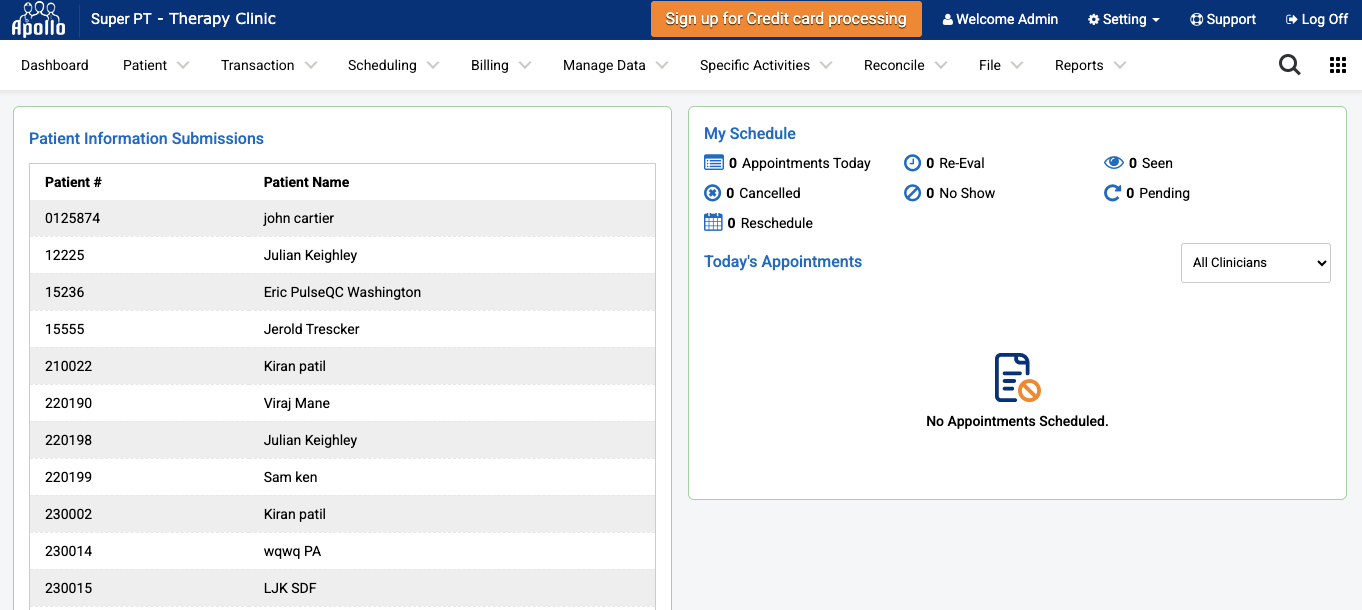Click the lifebuoy icon beside Support
This screenshot has width=1362, height=610.
pos(1196,20)
